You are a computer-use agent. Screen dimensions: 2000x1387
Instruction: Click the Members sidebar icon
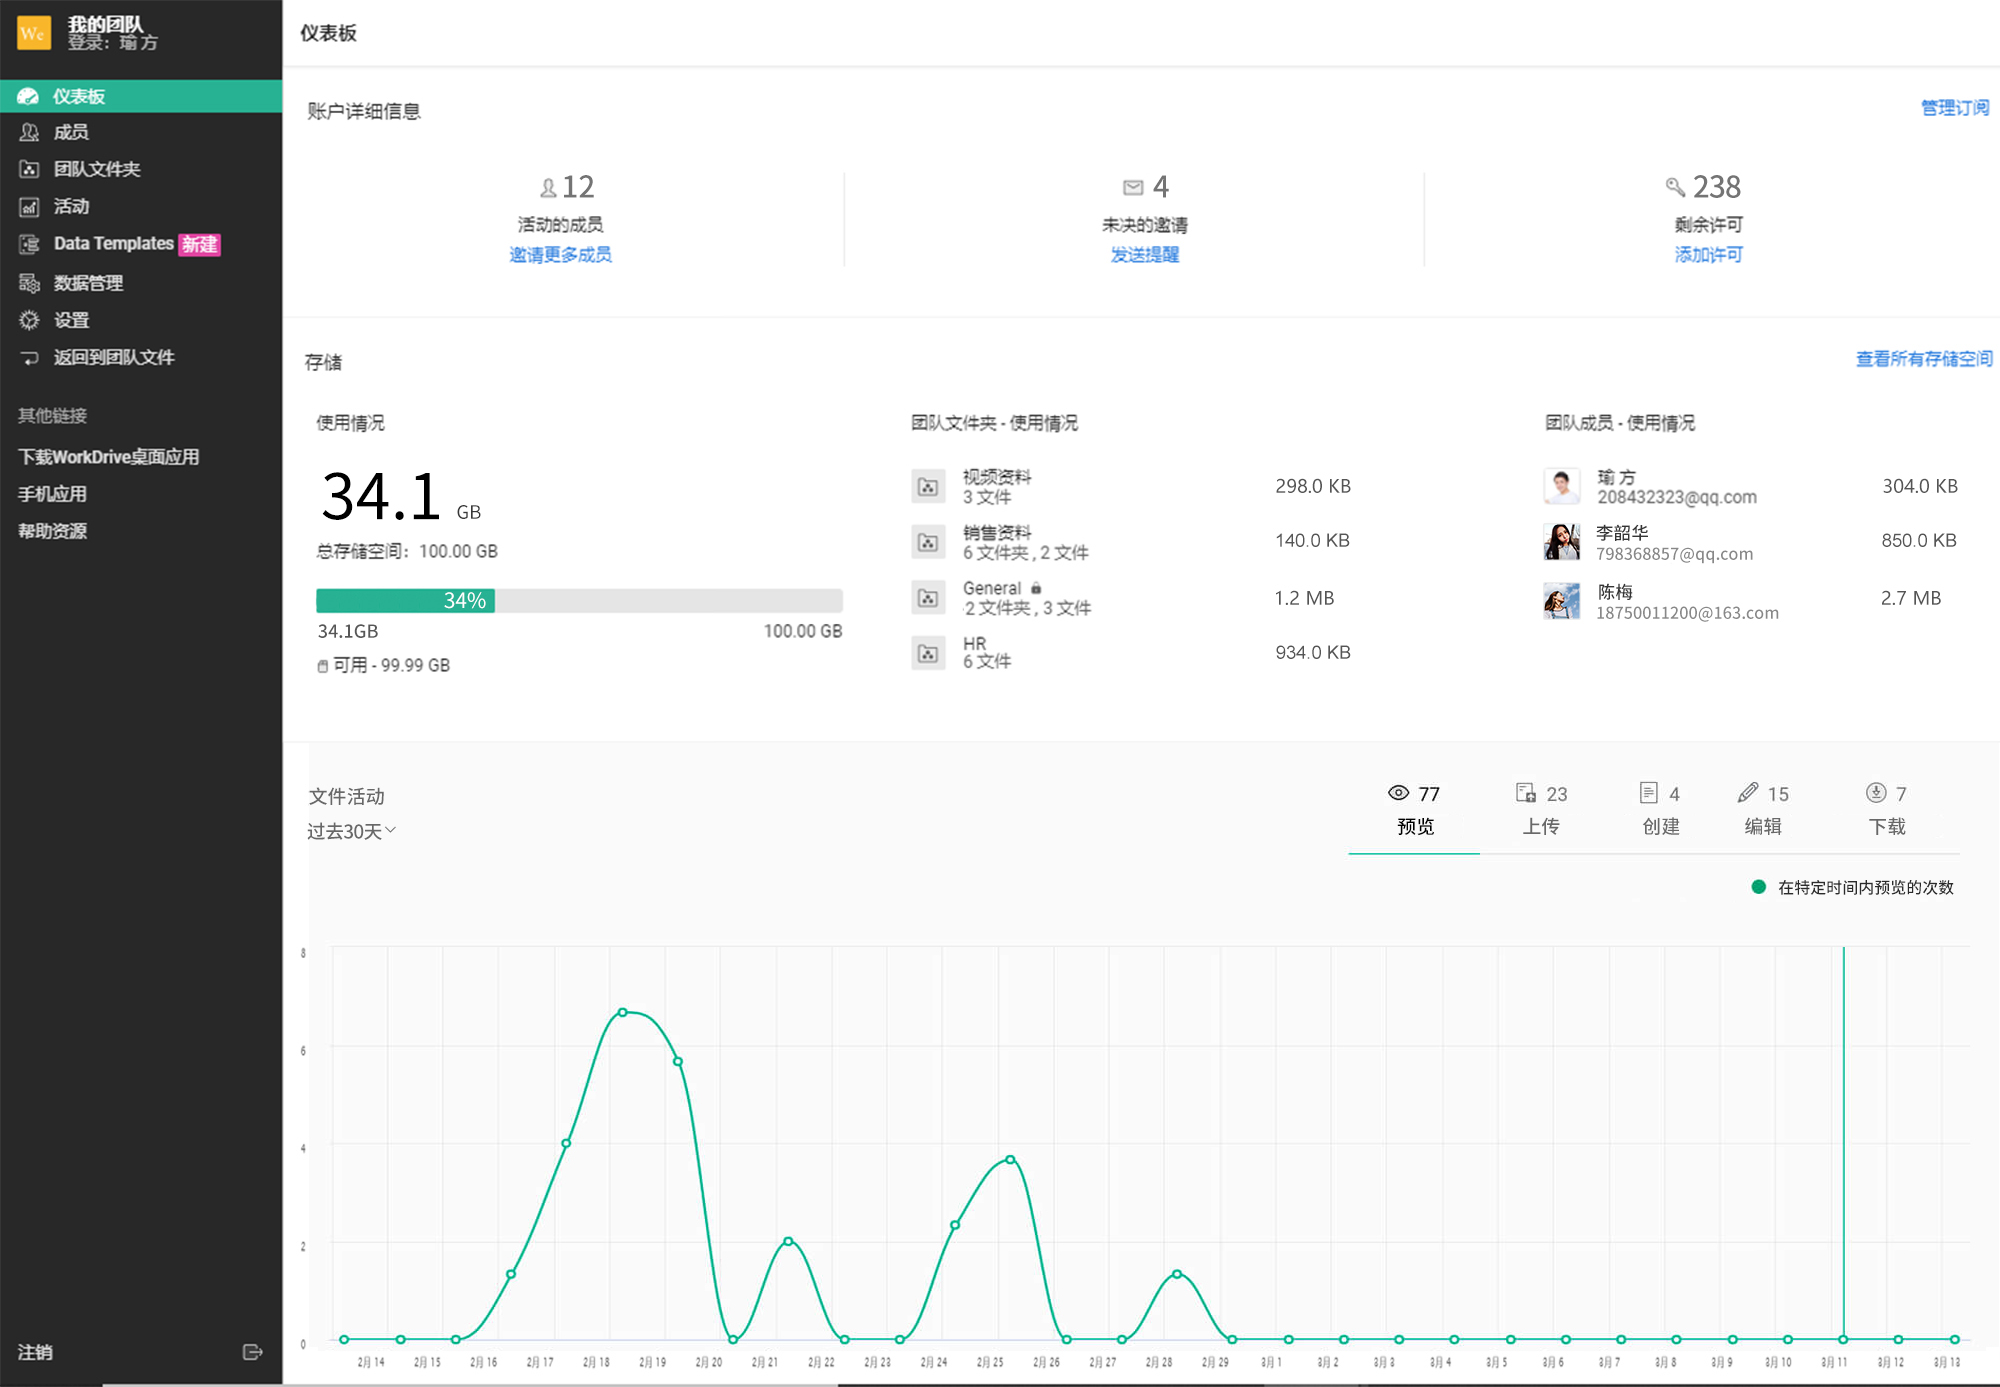pyautogui.click(x=29, y=132)
